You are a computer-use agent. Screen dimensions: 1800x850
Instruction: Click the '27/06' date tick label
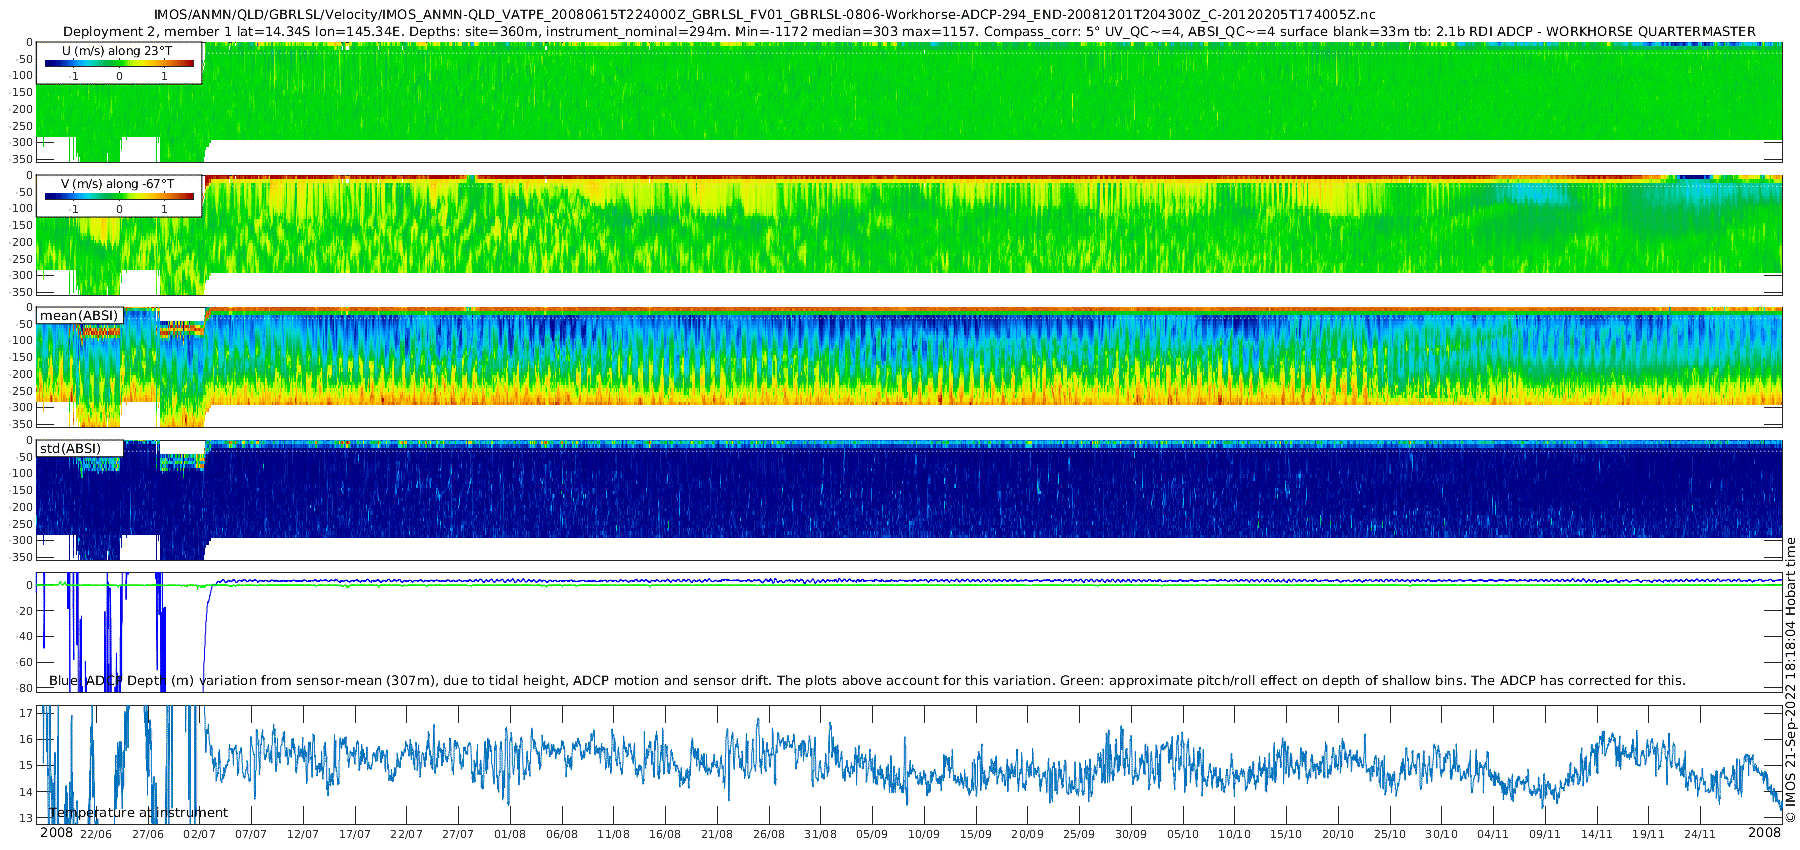pos(147,834)
